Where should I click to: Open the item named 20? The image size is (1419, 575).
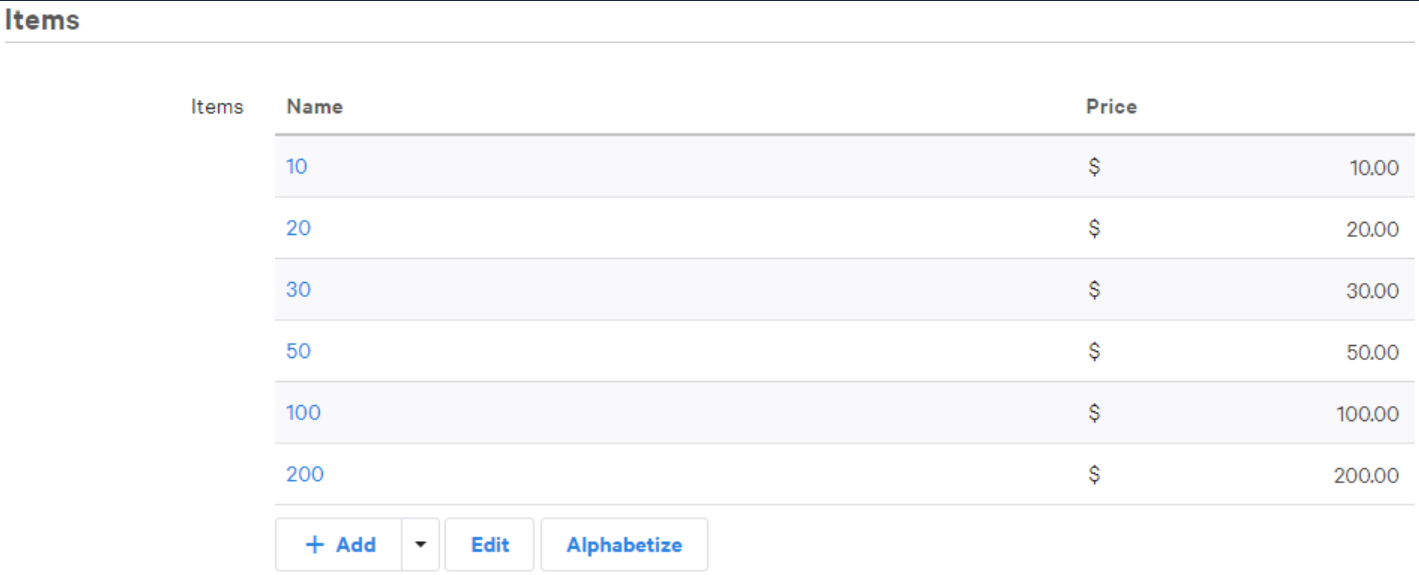coord(298,228)
